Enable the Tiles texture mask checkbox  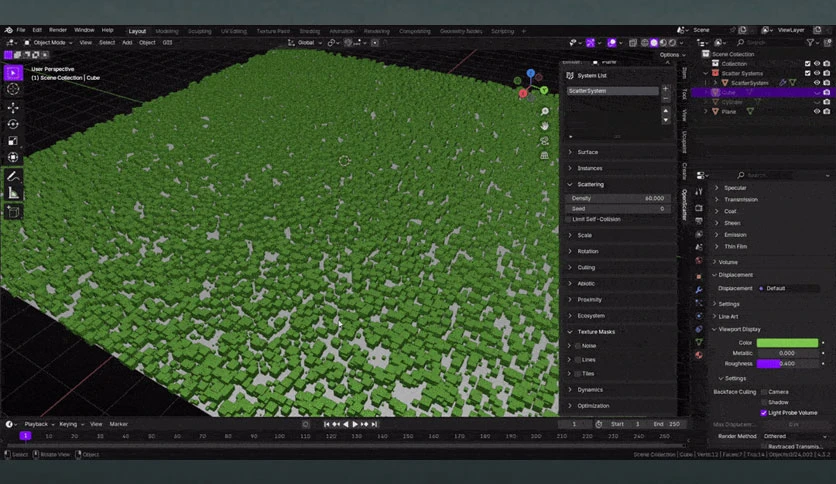coord(577,374)
